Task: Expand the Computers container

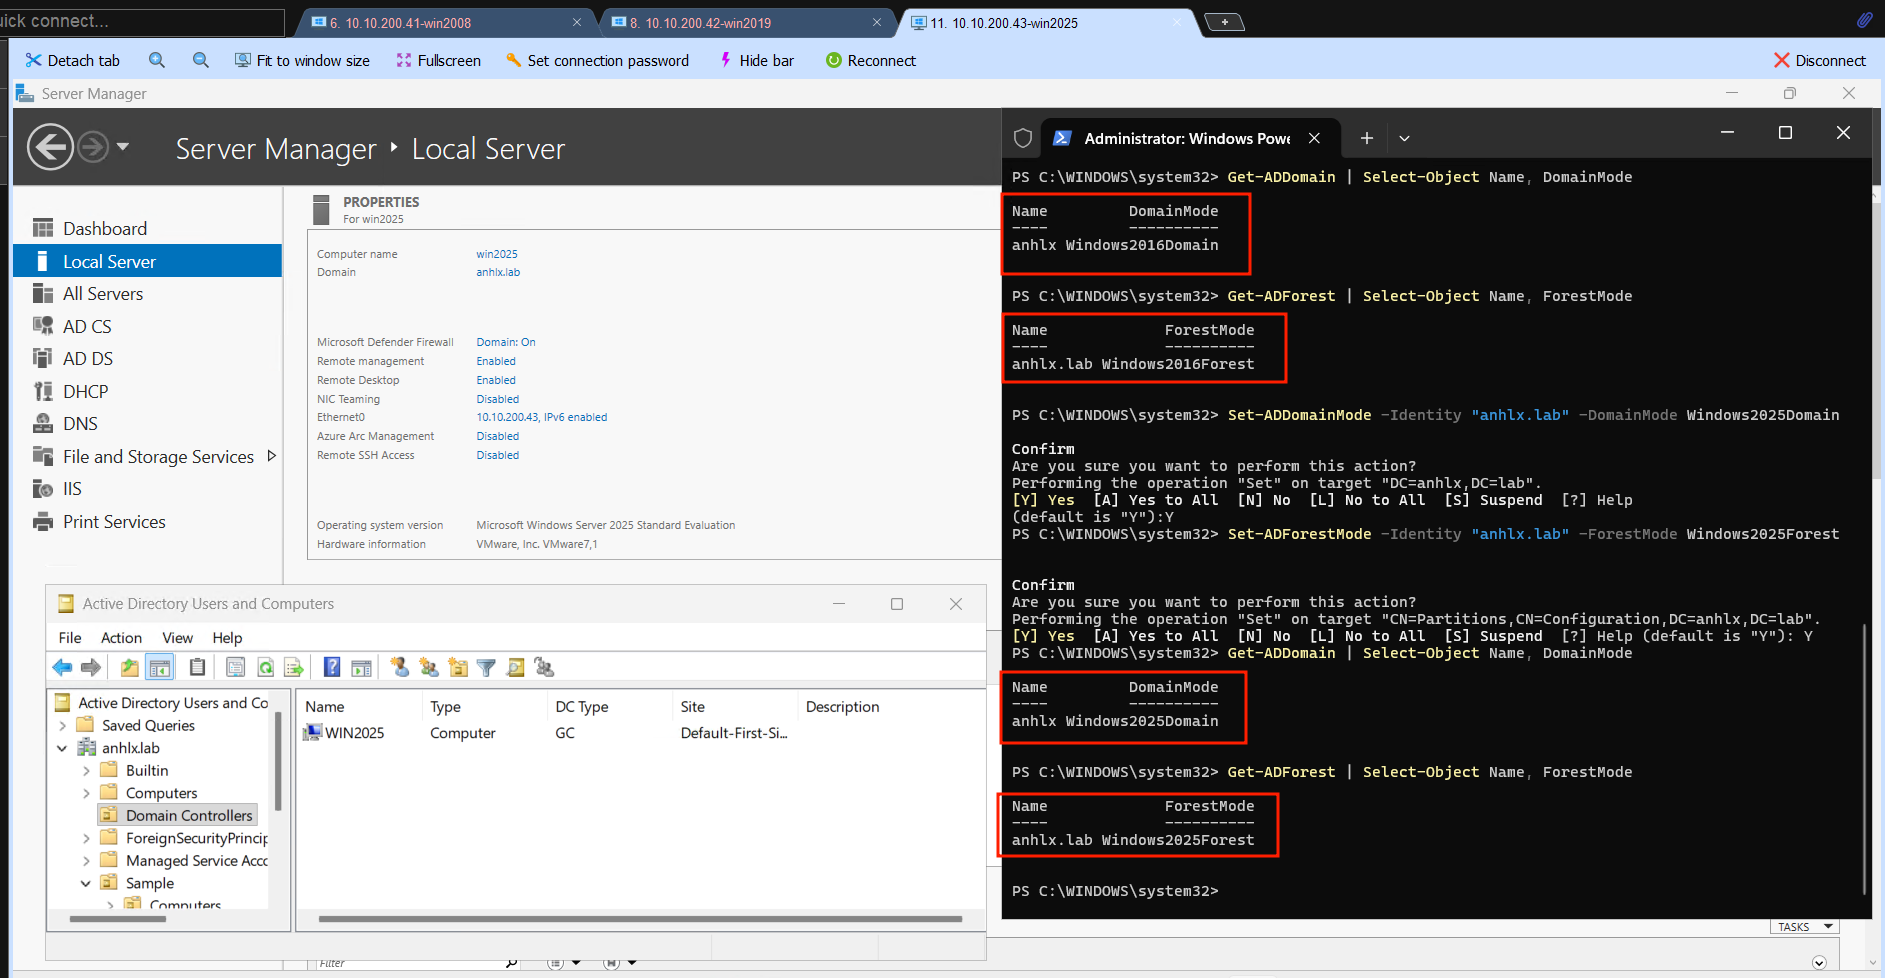Action: click(x=86, y=794)
